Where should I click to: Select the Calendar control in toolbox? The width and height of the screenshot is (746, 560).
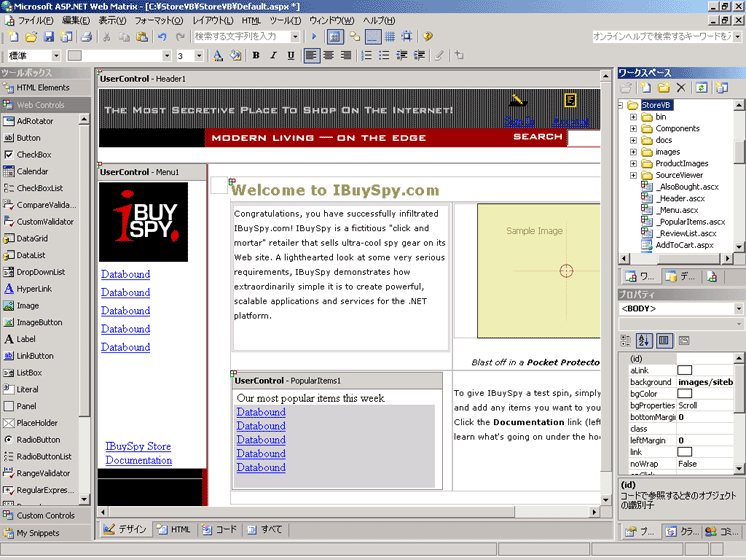point(32,171)
